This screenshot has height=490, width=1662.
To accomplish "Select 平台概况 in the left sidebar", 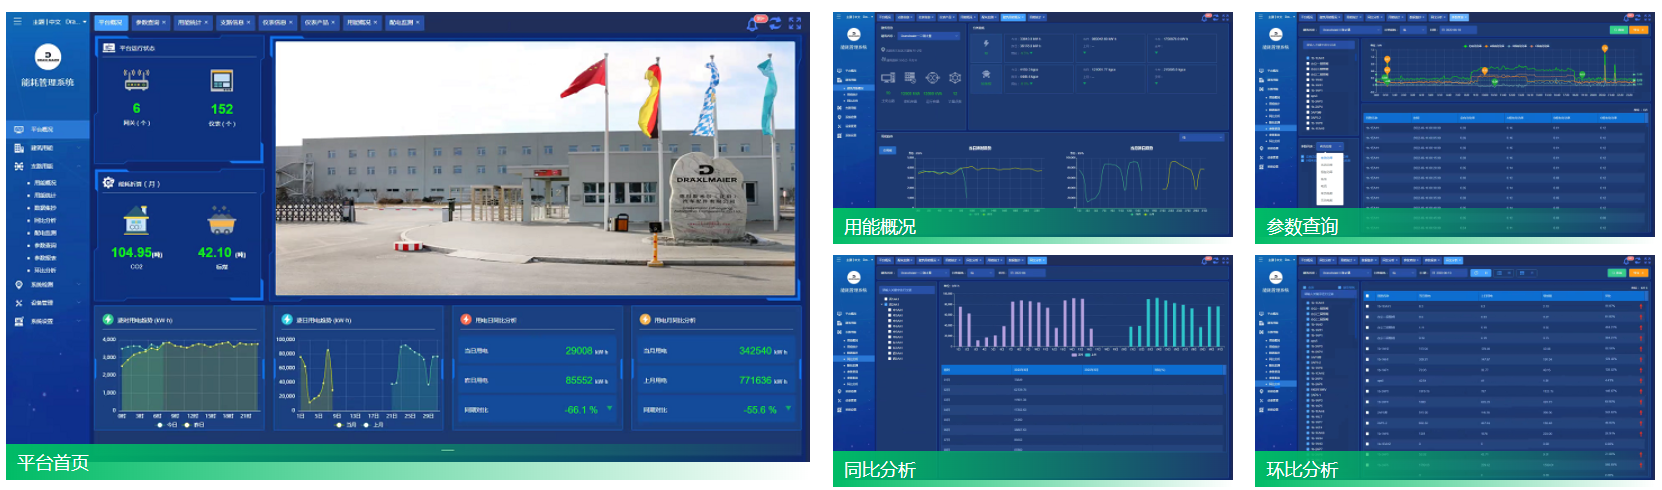I will (41, 129).
